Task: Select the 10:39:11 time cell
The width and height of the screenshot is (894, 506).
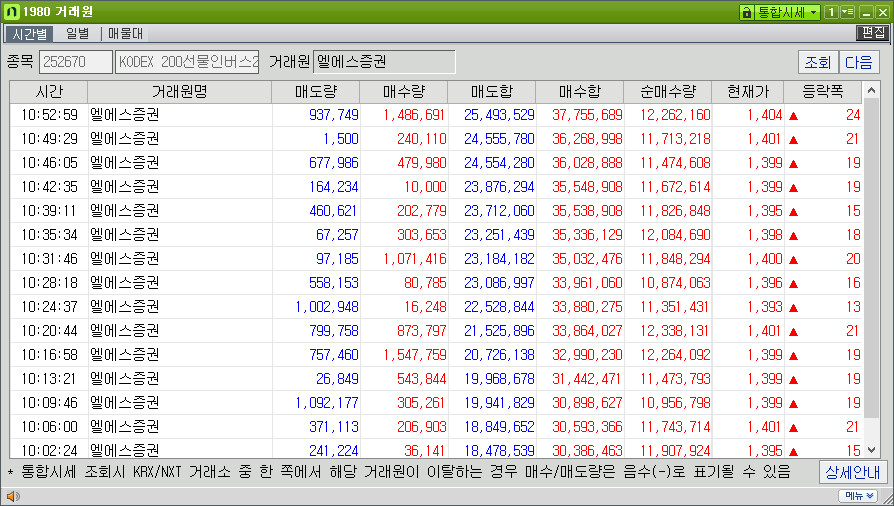Action: (49, 211)
